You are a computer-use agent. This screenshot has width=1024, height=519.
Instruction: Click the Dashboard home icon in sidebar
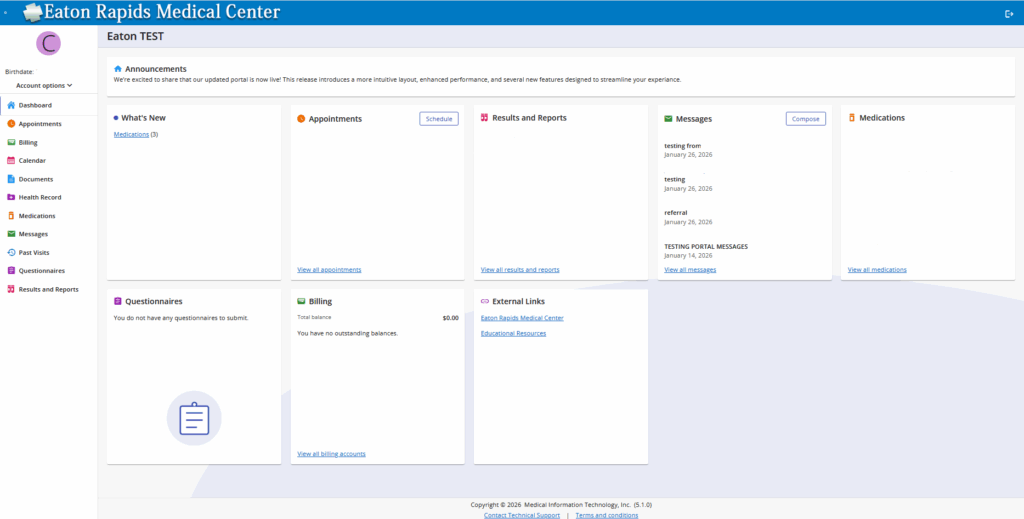[11, 105]
